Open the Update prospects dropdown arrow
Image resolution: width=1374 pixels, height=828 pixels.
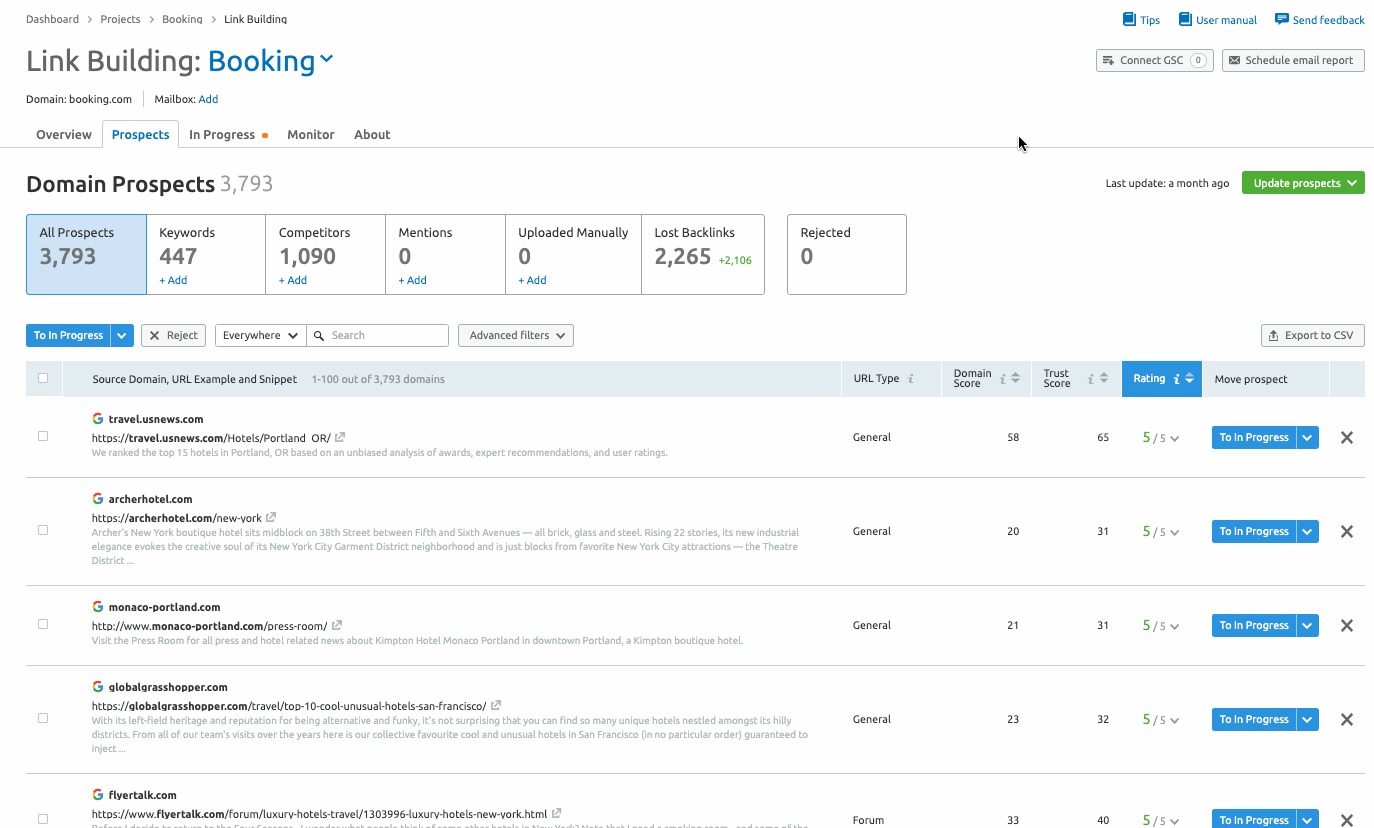pos(1353,183)
